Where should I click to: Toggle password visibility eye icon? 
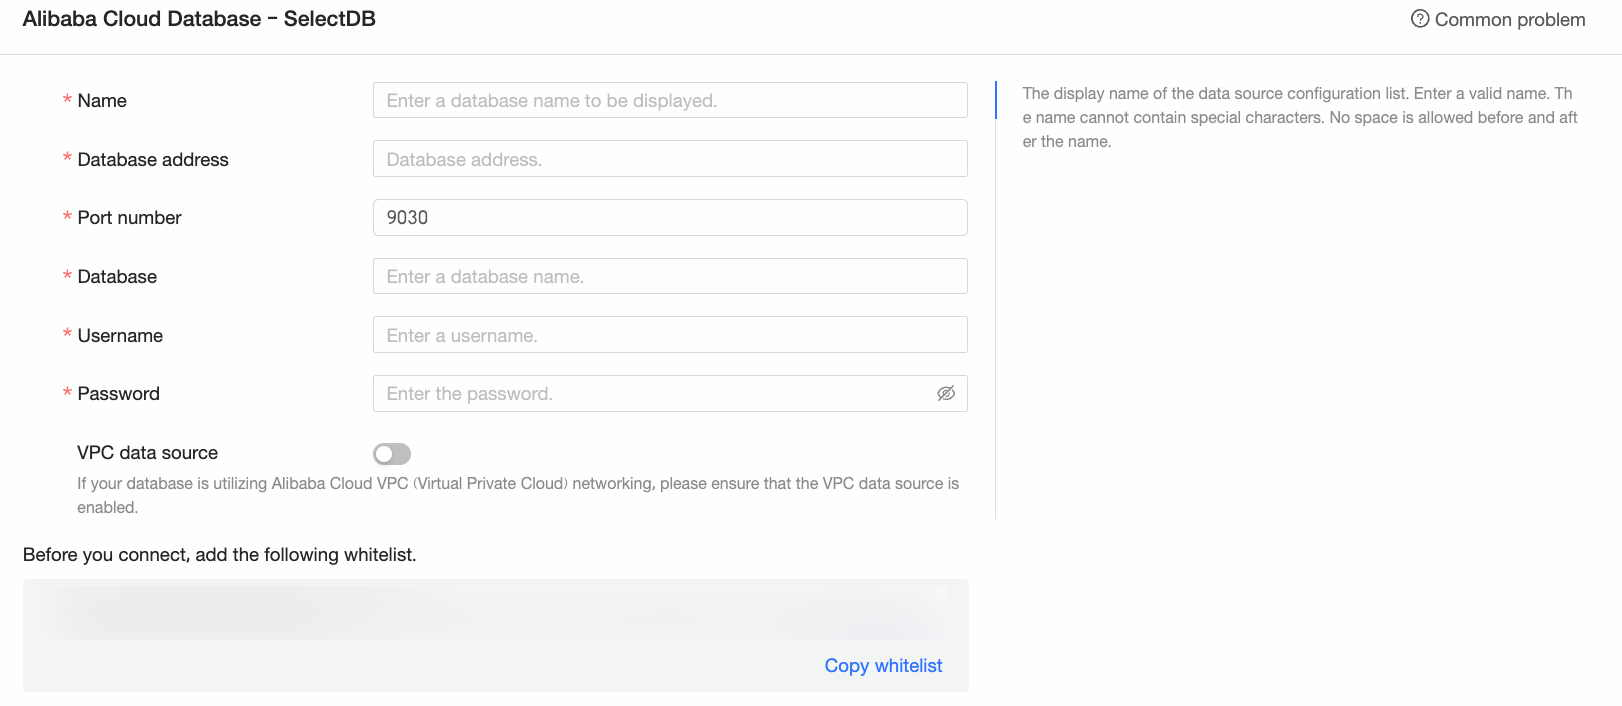pyautogui.click(x=946, y=394)
